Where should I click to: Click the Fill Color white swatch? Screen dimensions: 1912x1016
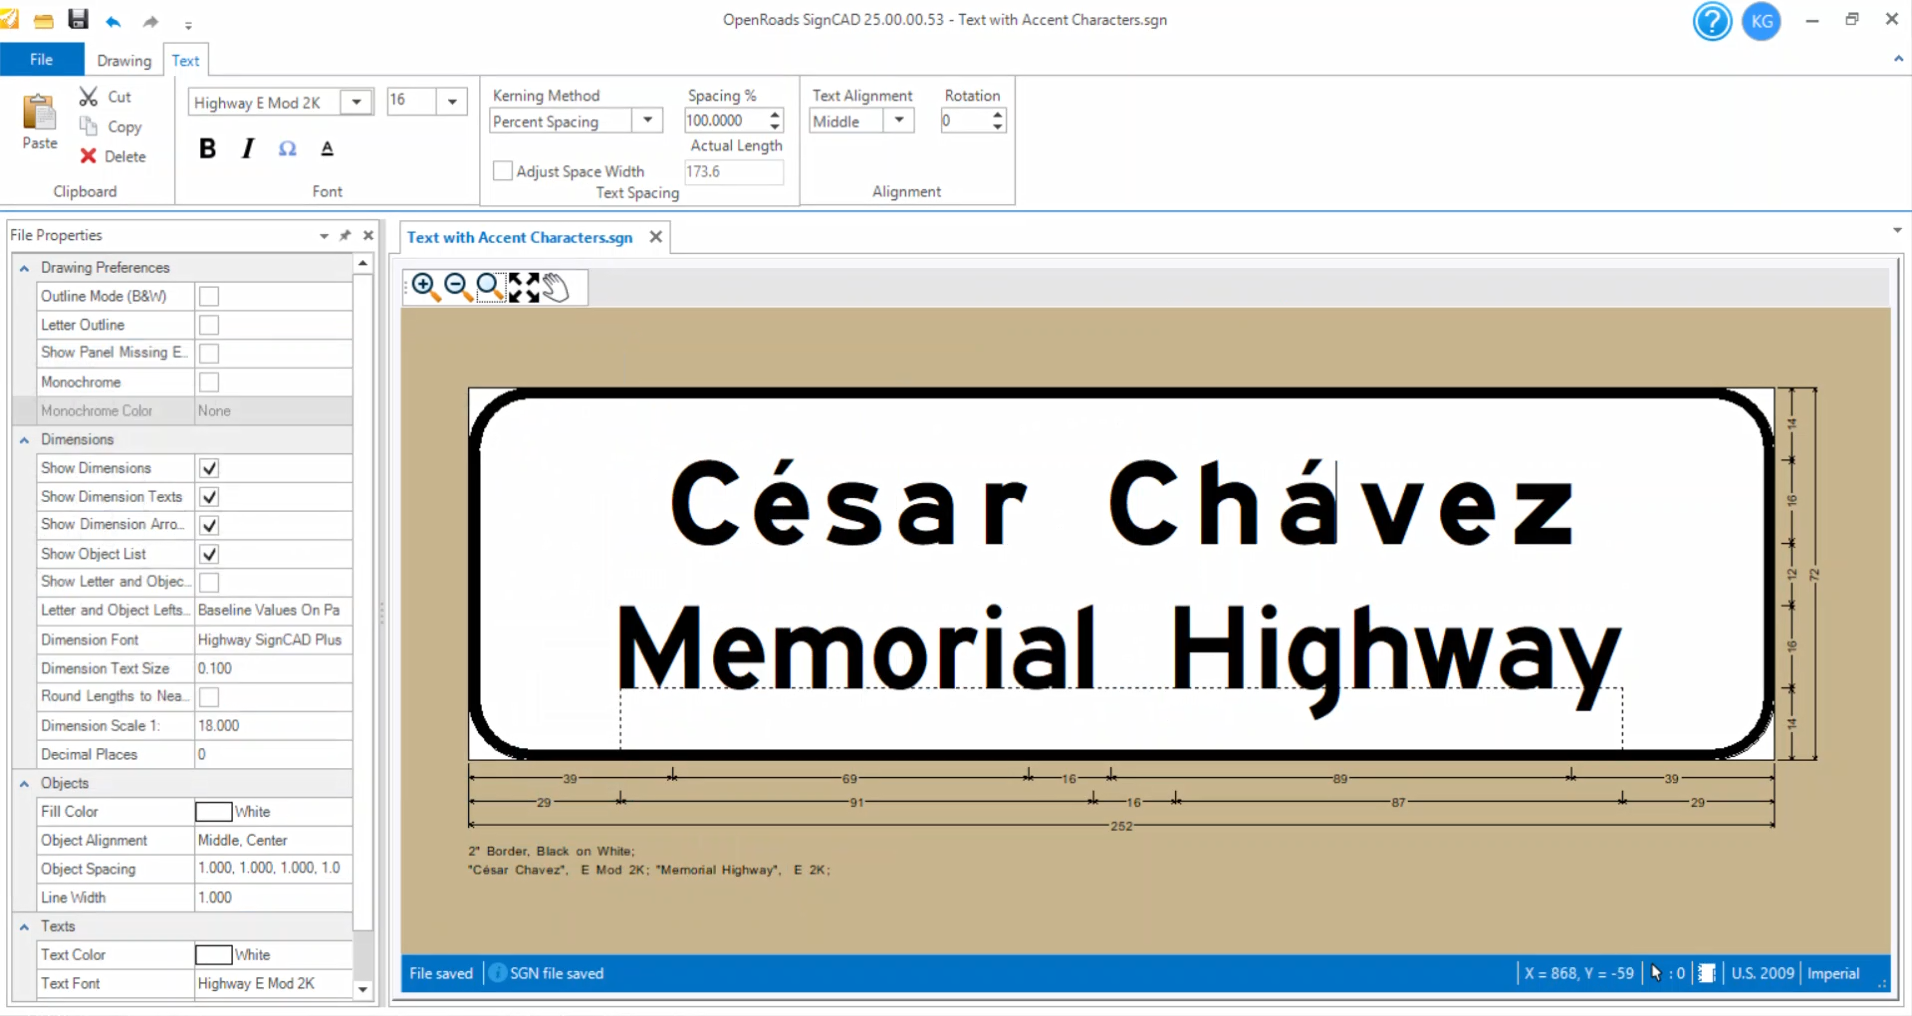213,812
